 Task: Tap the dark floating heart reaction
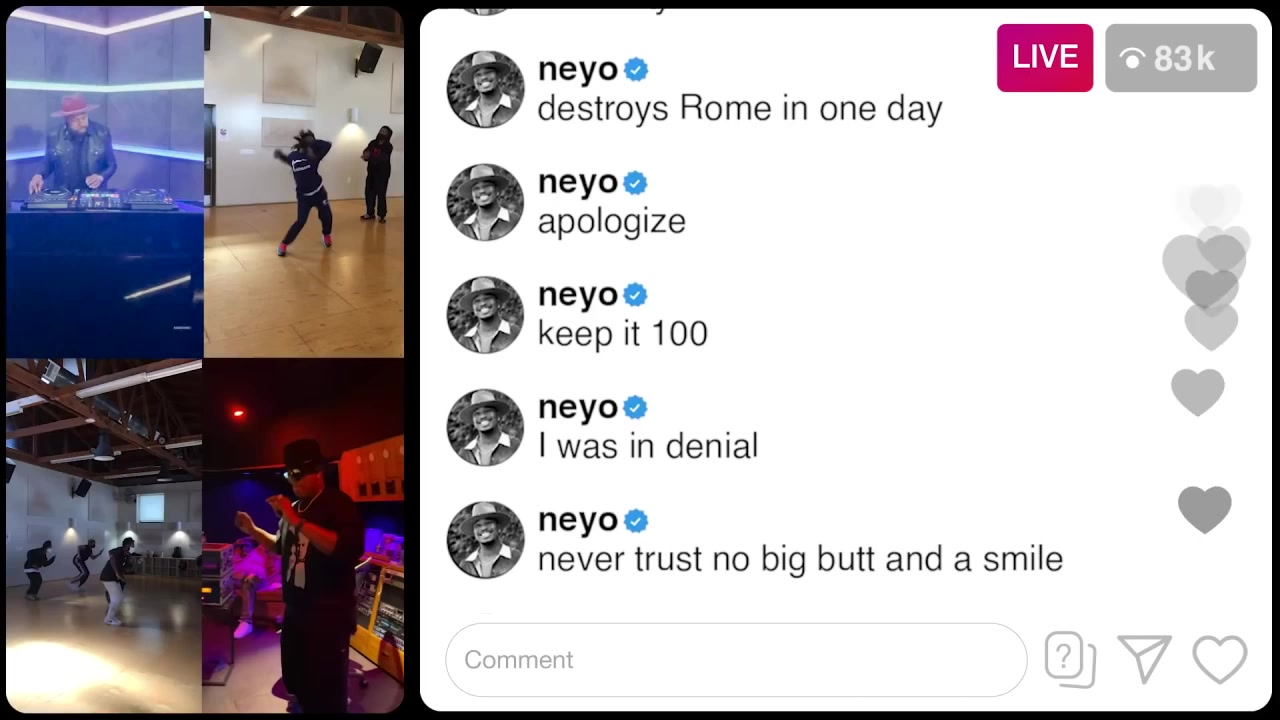click(1205, 510)
